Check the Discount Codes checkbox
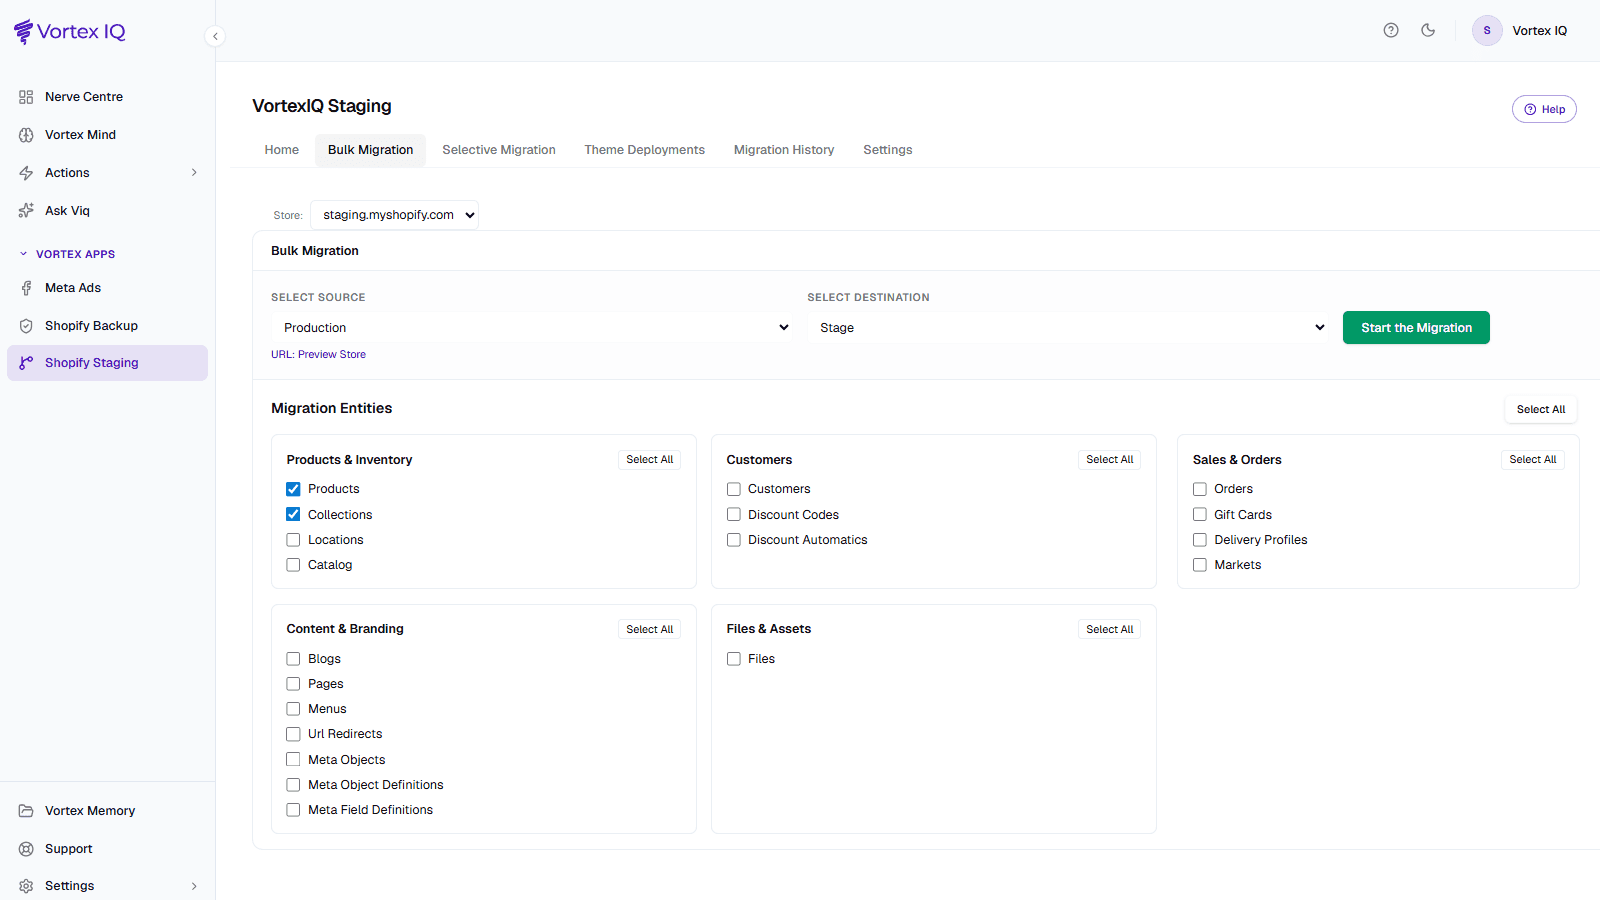Image resolution: width=1600 pixels, height=900 pixels. coord(733,514)
